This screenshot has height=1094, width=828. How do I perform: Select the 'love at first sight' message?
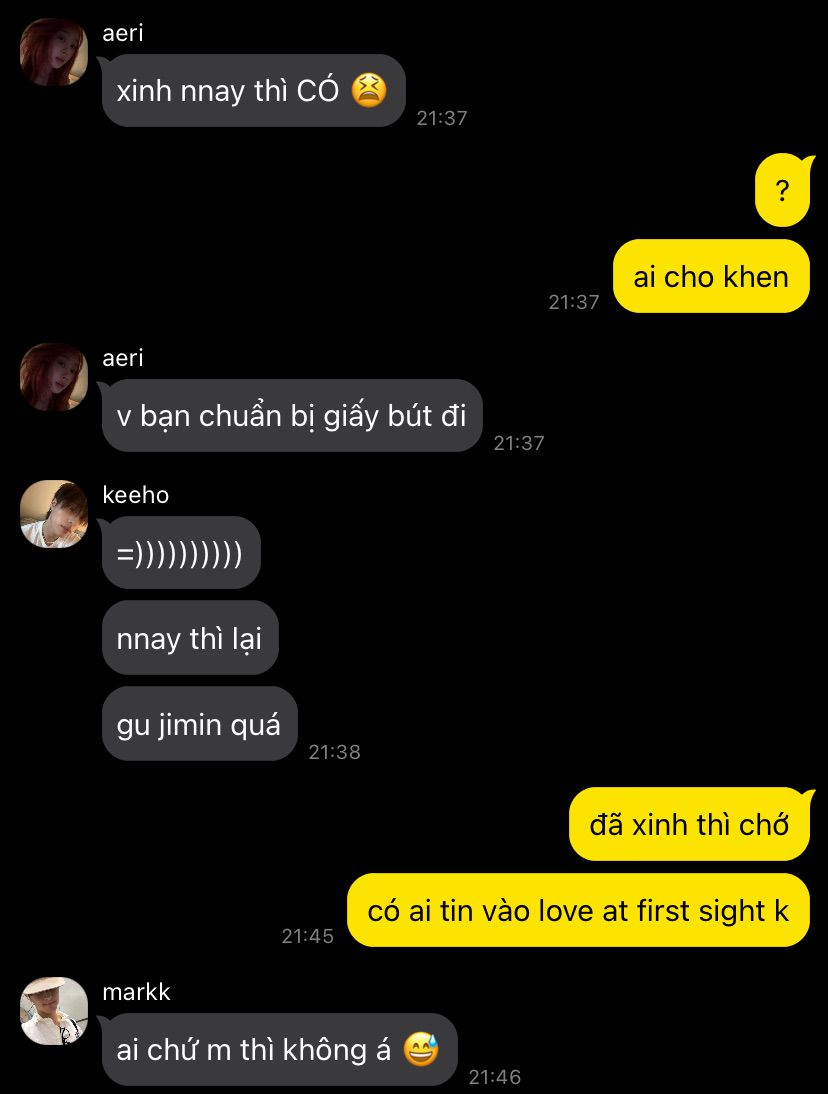point(578,910)
